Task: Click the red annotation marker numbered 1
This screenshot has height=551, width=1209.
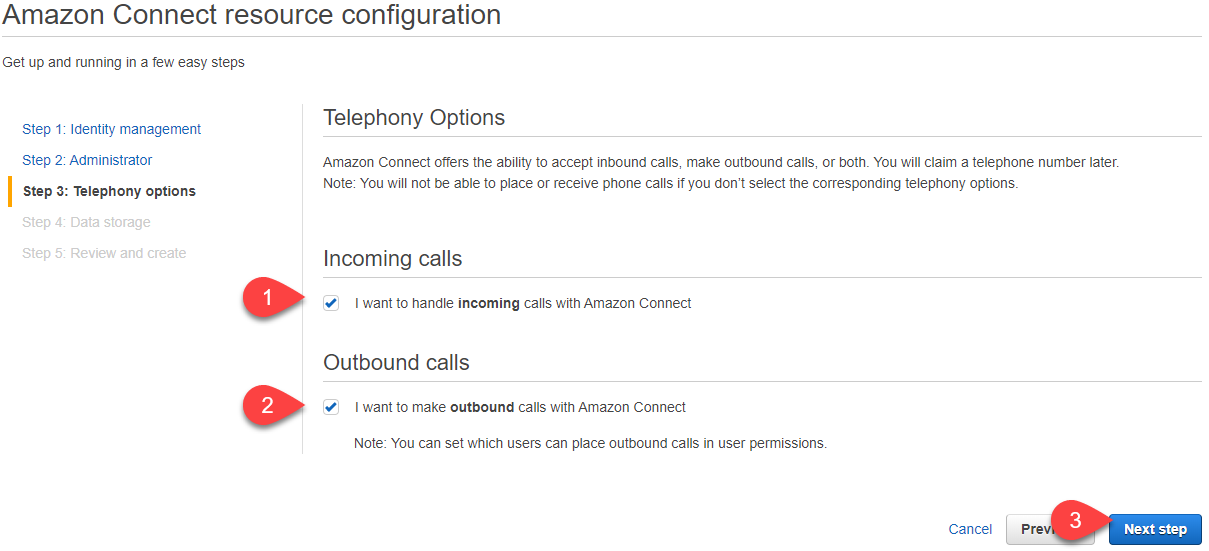Action: [x=267, y=298]
